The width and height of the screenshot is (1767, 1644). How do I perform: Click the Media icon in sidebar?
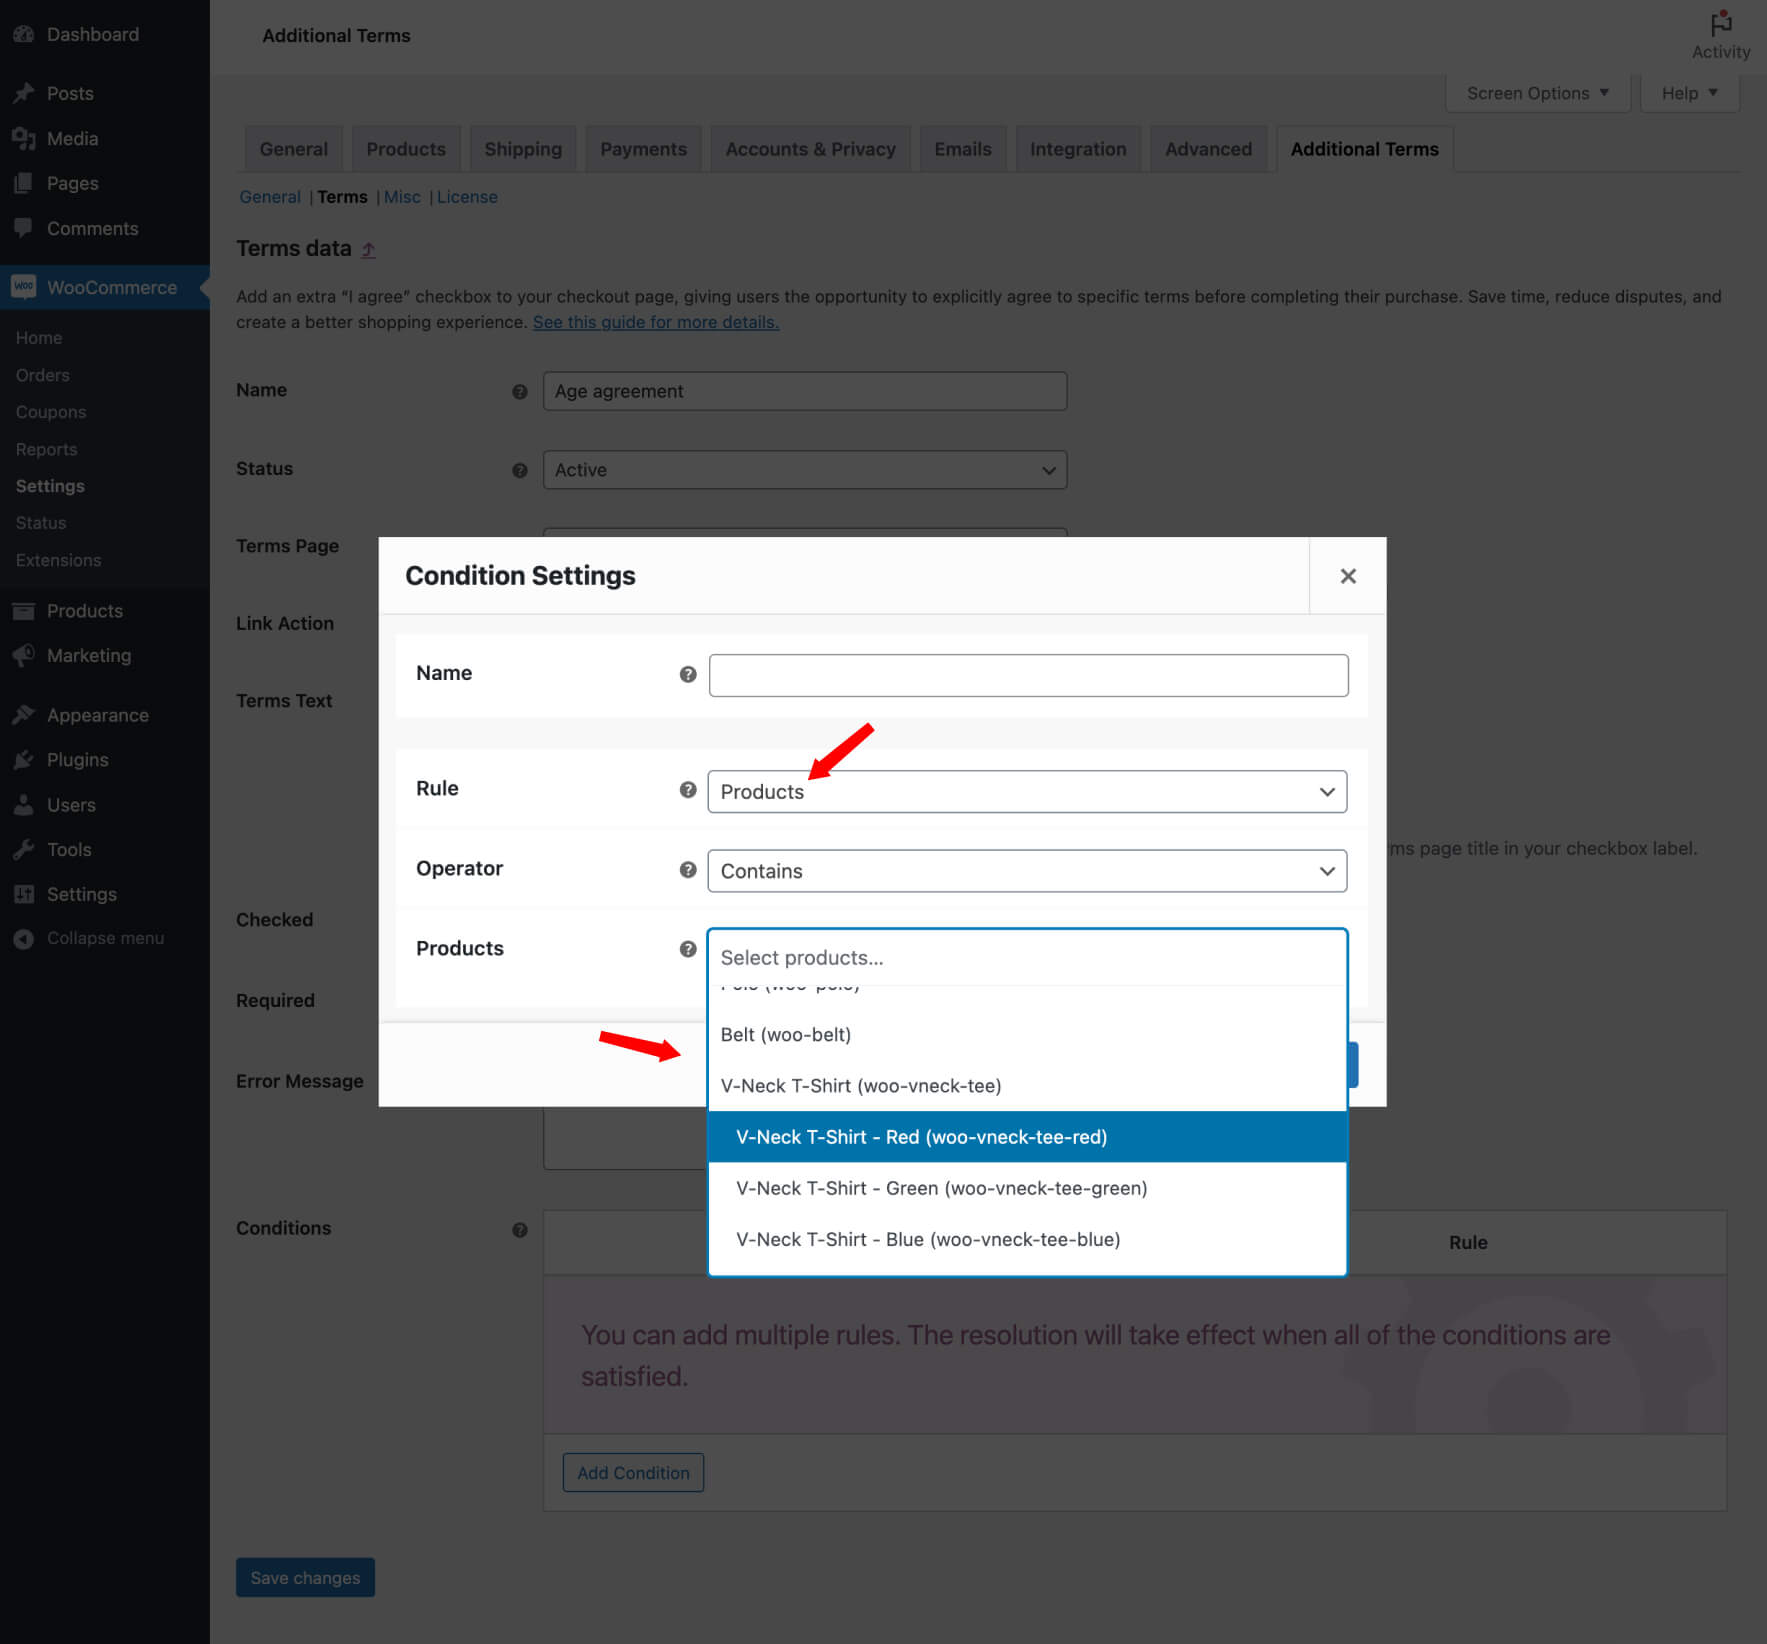[x=24, y=138]
